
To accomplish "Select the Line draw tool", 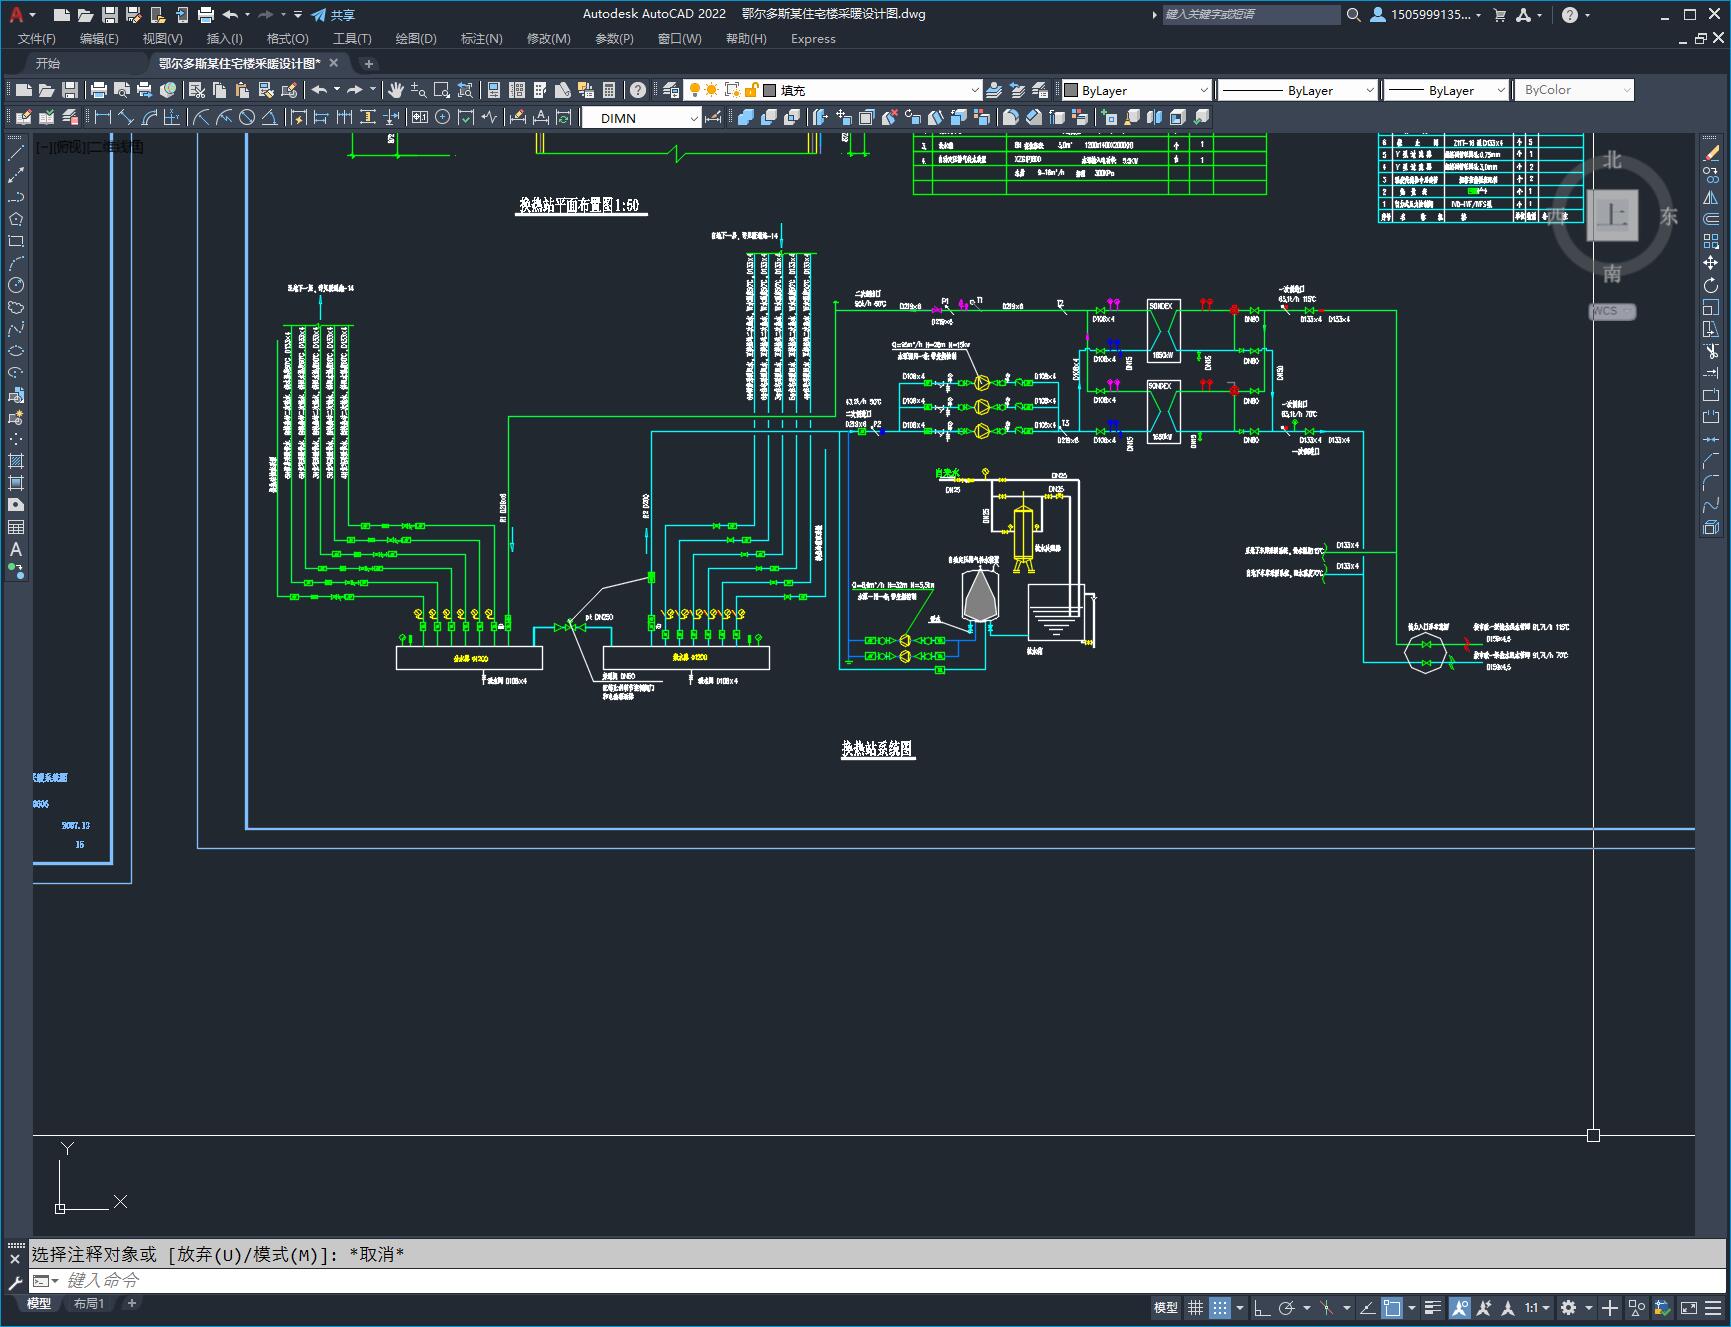I will 16,154.
